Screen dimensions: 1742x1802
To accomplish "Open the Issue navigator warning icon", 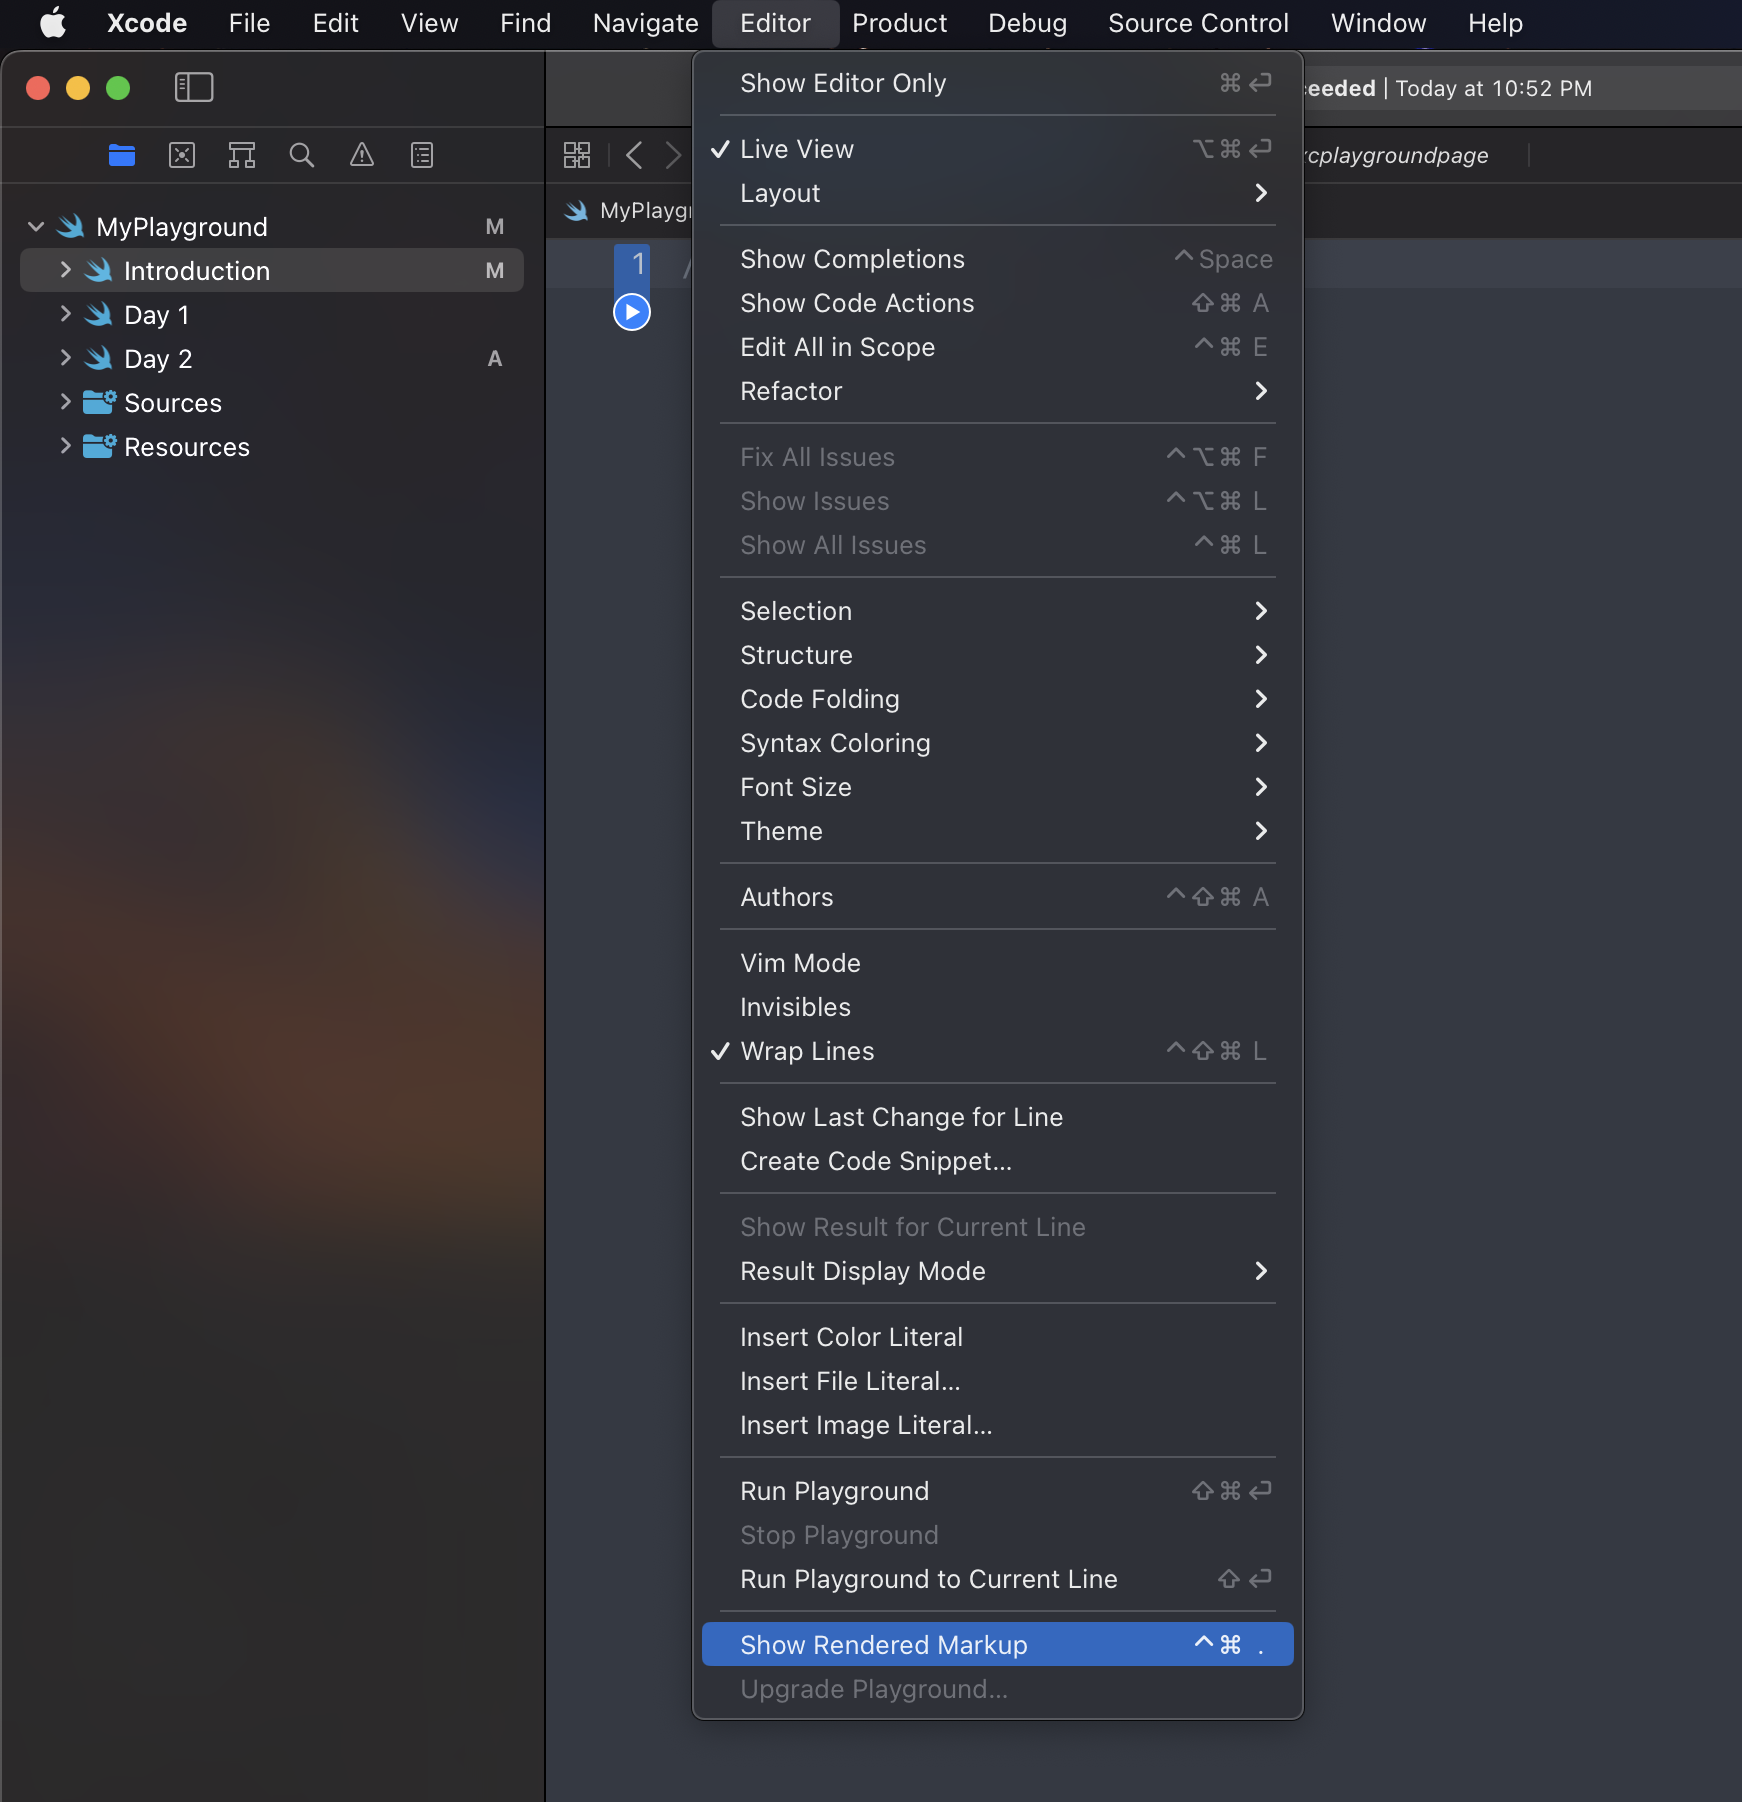I will point(362,155).
